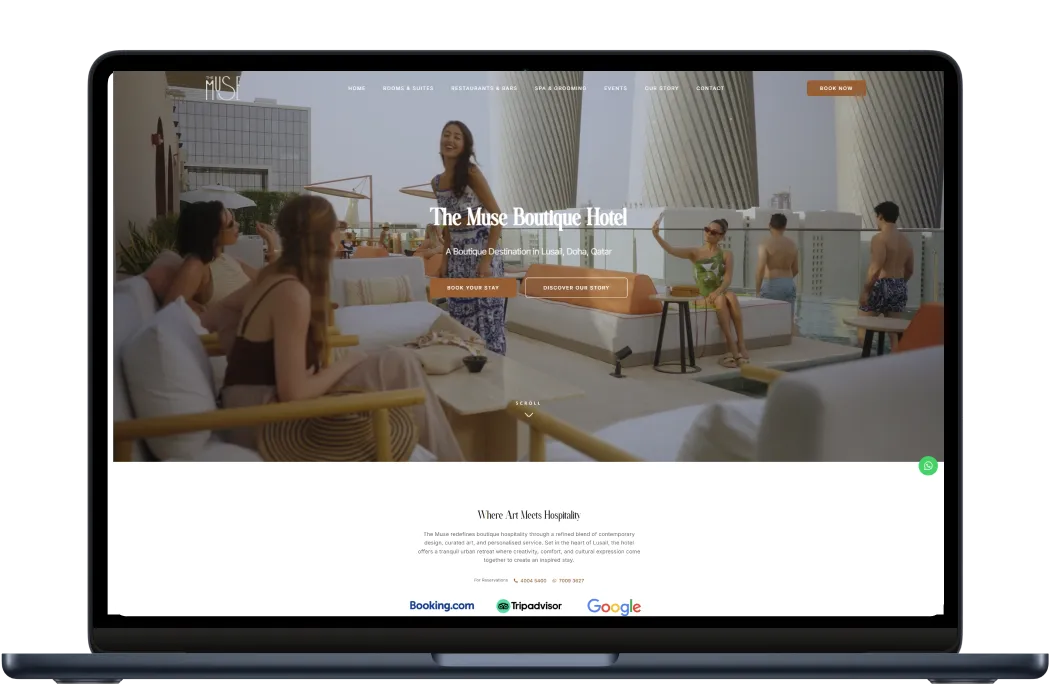Select Spa & Grooming menu item
The height and width of the screenshot is (686, 1052).
tap(560, 89)
